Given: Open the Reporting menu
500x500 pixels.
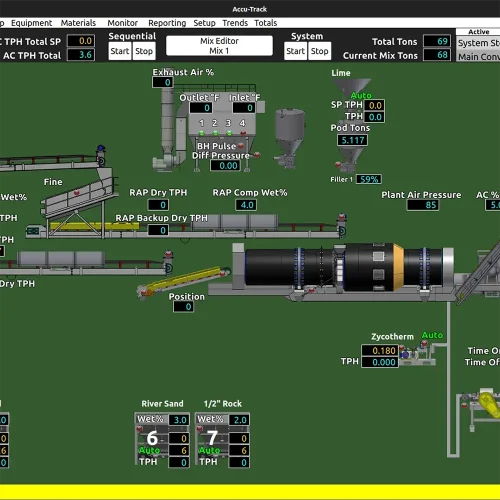Looking at the screenshot, I should point(167,23).
